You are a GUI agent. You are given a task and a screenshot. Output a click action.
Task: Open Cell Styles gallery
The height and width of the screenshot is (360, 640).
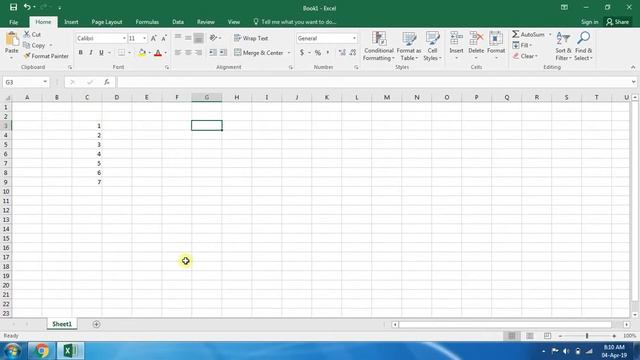(x=432, y=46)
